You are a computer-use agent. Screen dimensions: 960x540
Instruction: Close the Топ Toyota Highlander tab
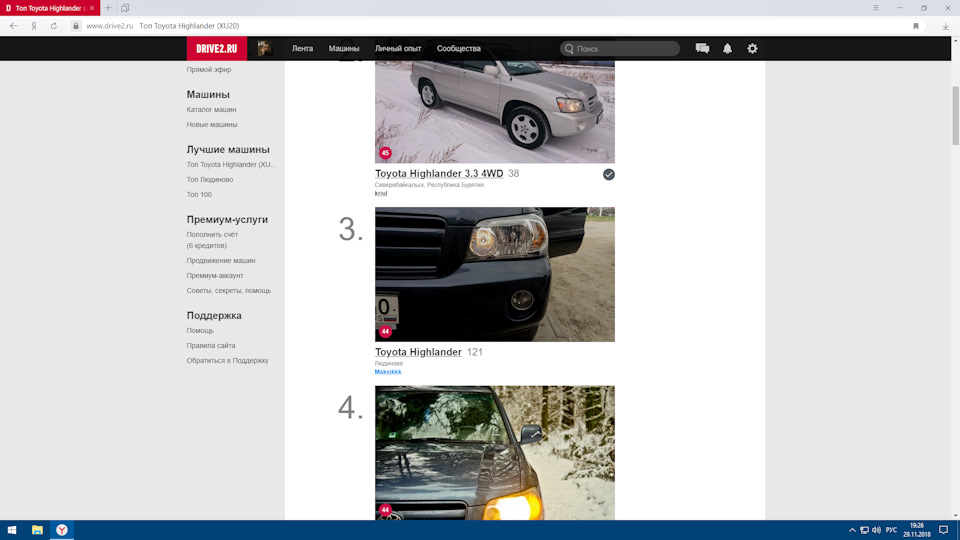pyautogui.click(x=92, y=8)
